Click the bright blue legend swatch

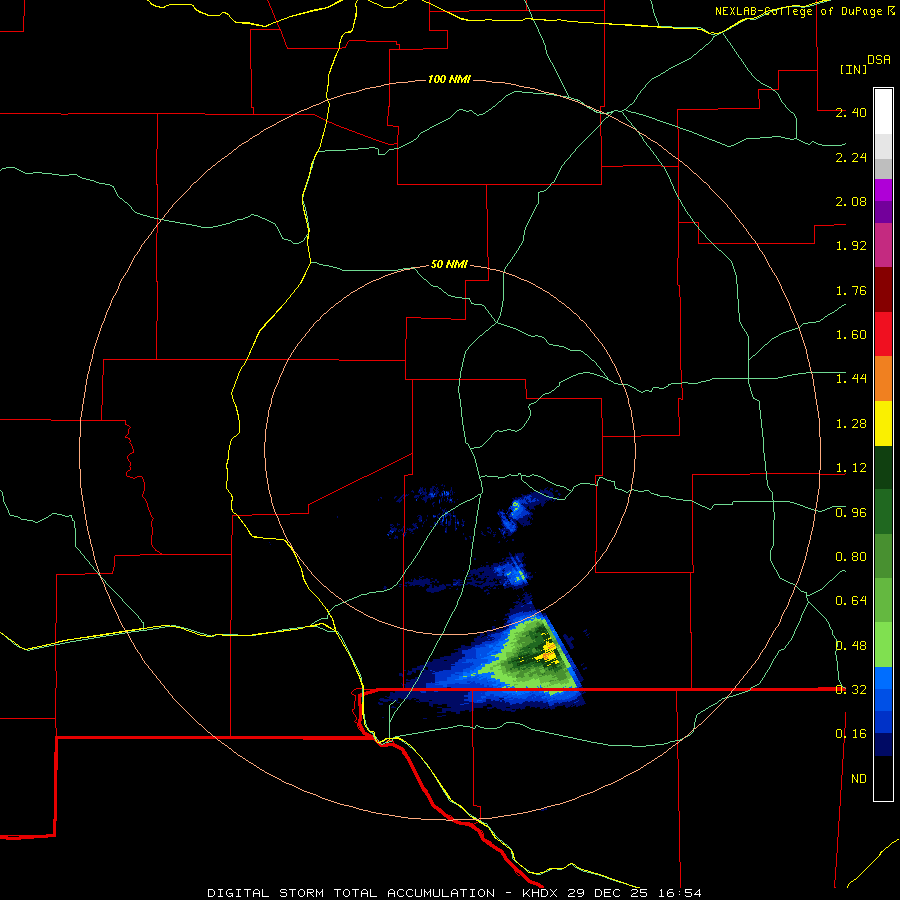coord(883,678)
